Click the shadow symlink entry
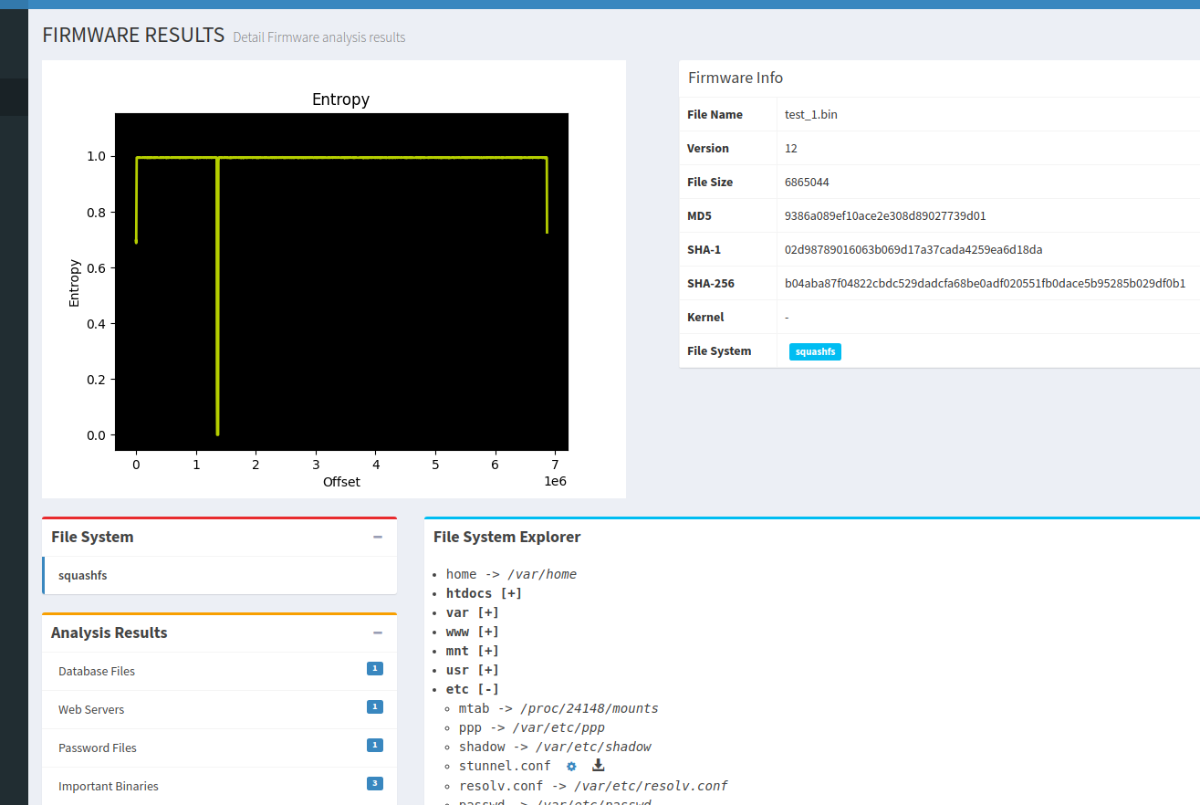 click(x=555, y=747)
